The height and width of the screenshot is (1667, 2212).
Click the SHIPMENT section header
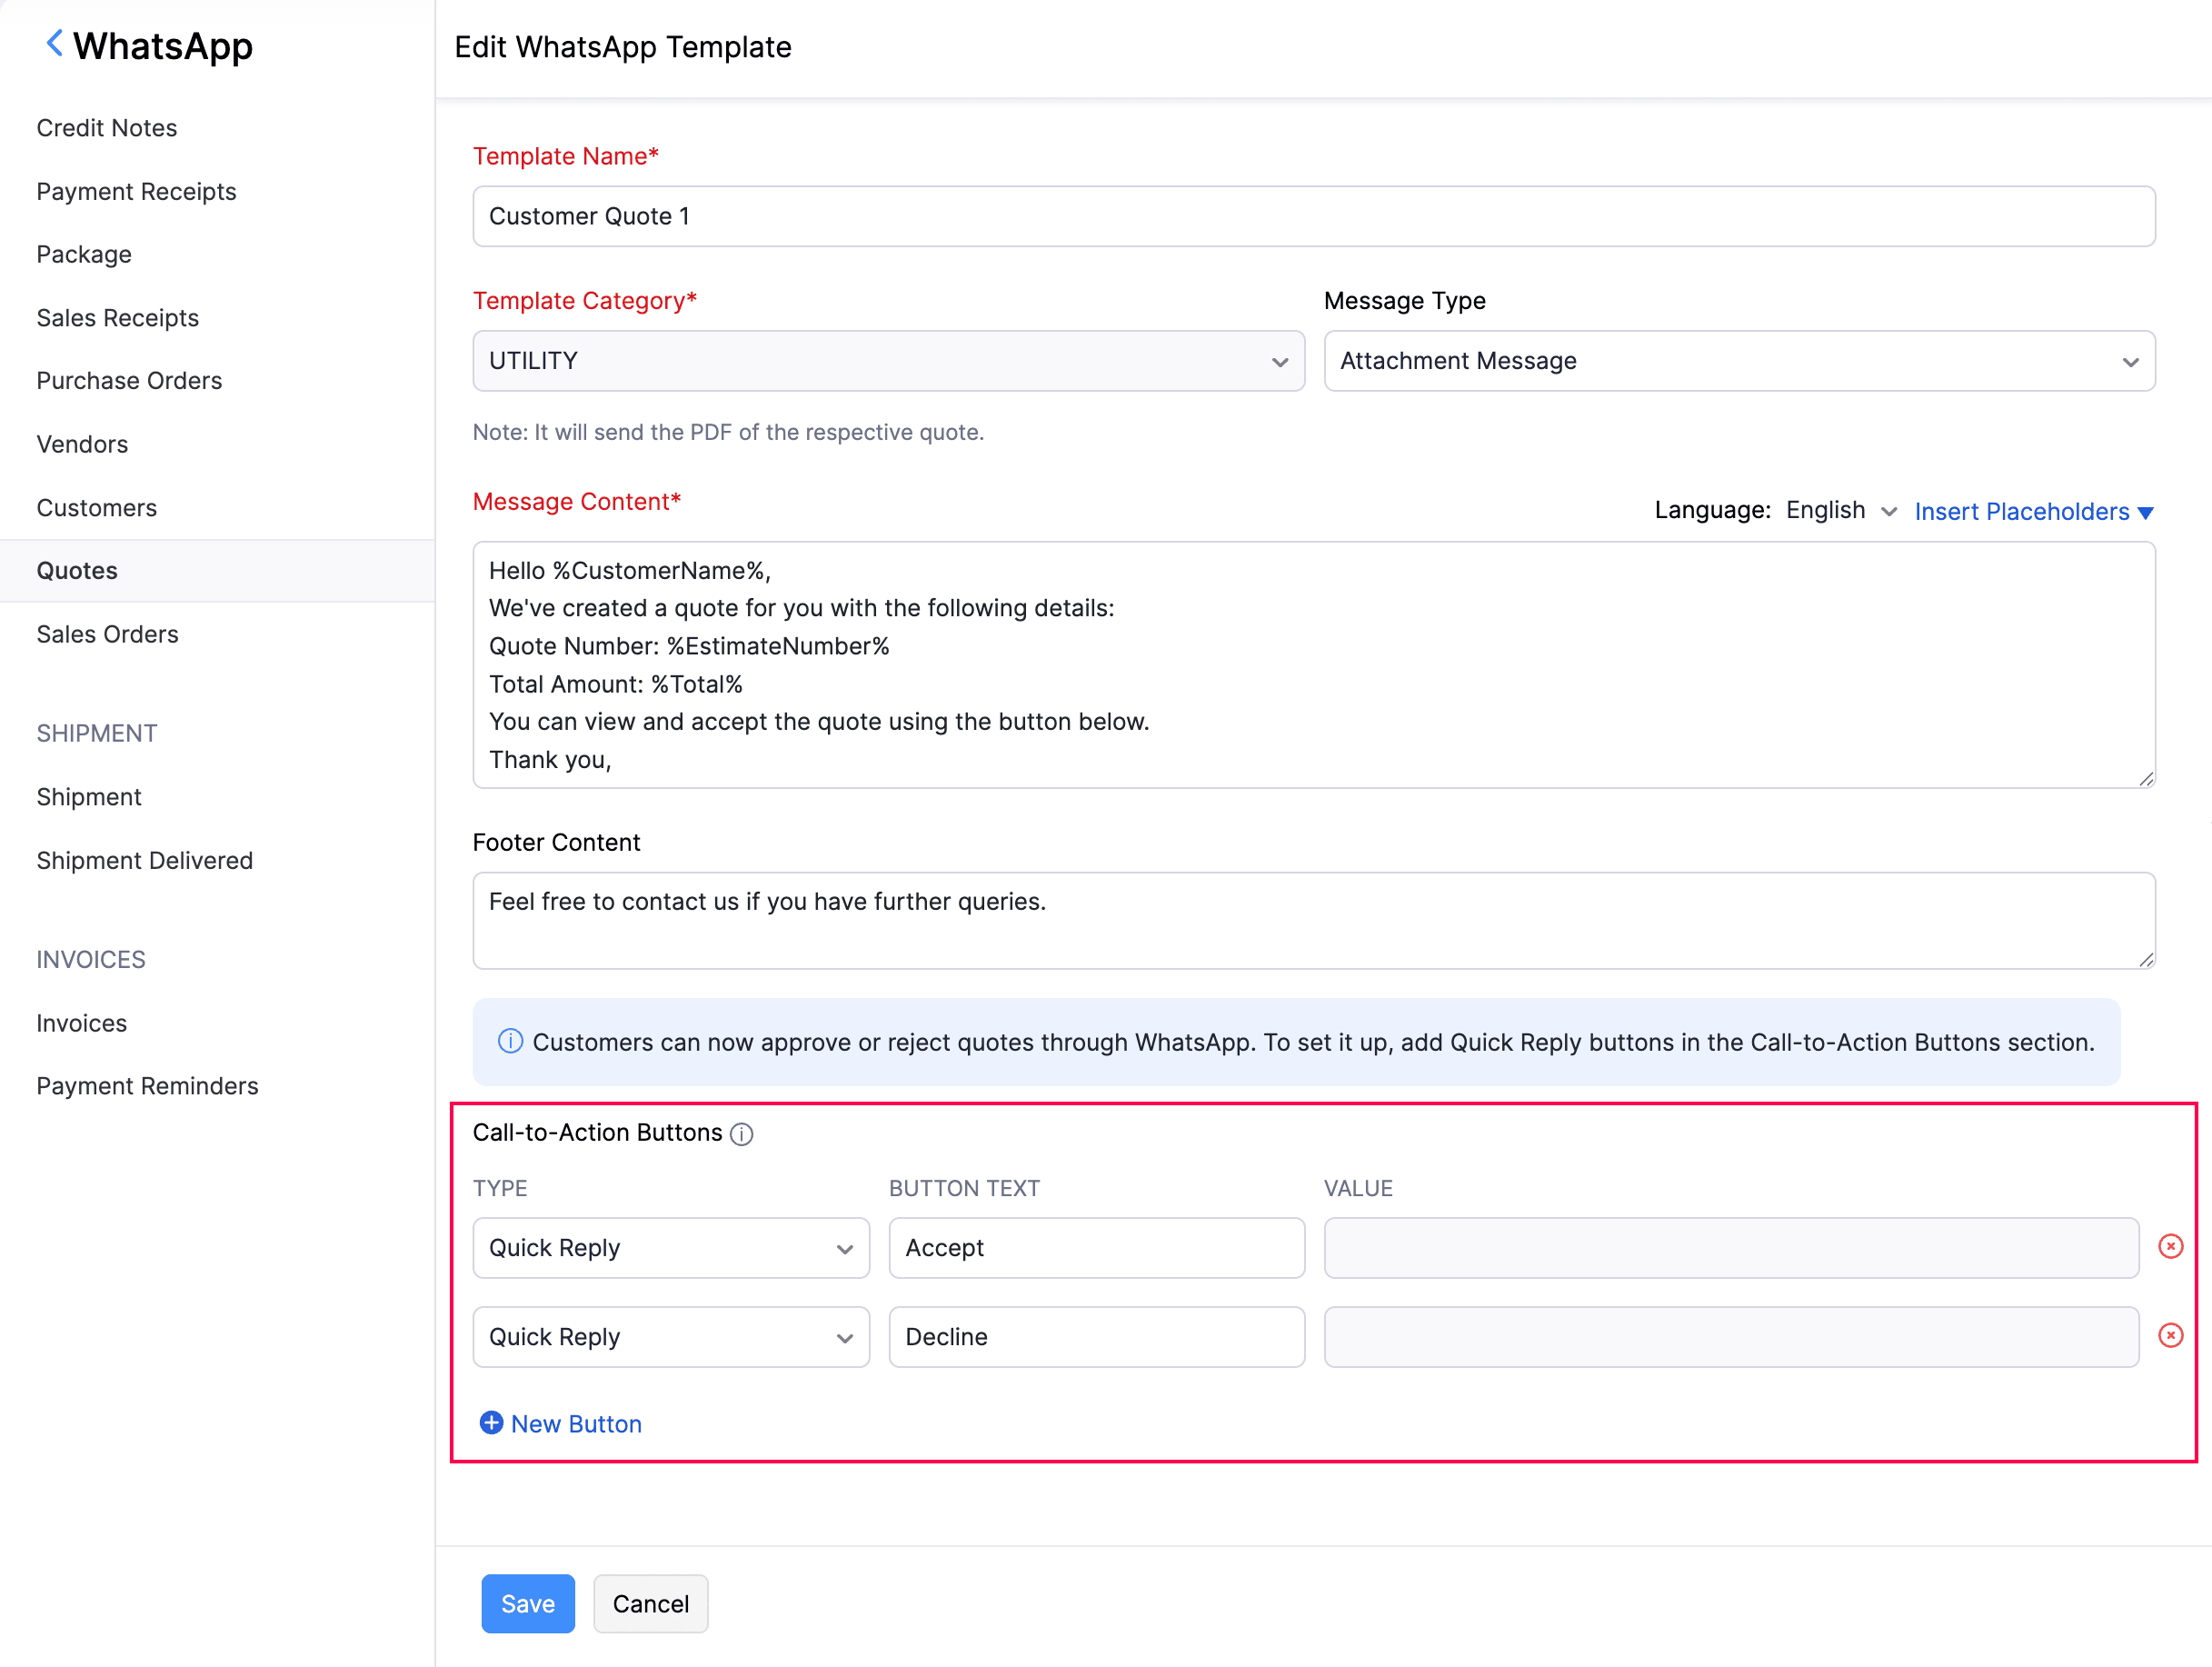[x=97, y=733]
